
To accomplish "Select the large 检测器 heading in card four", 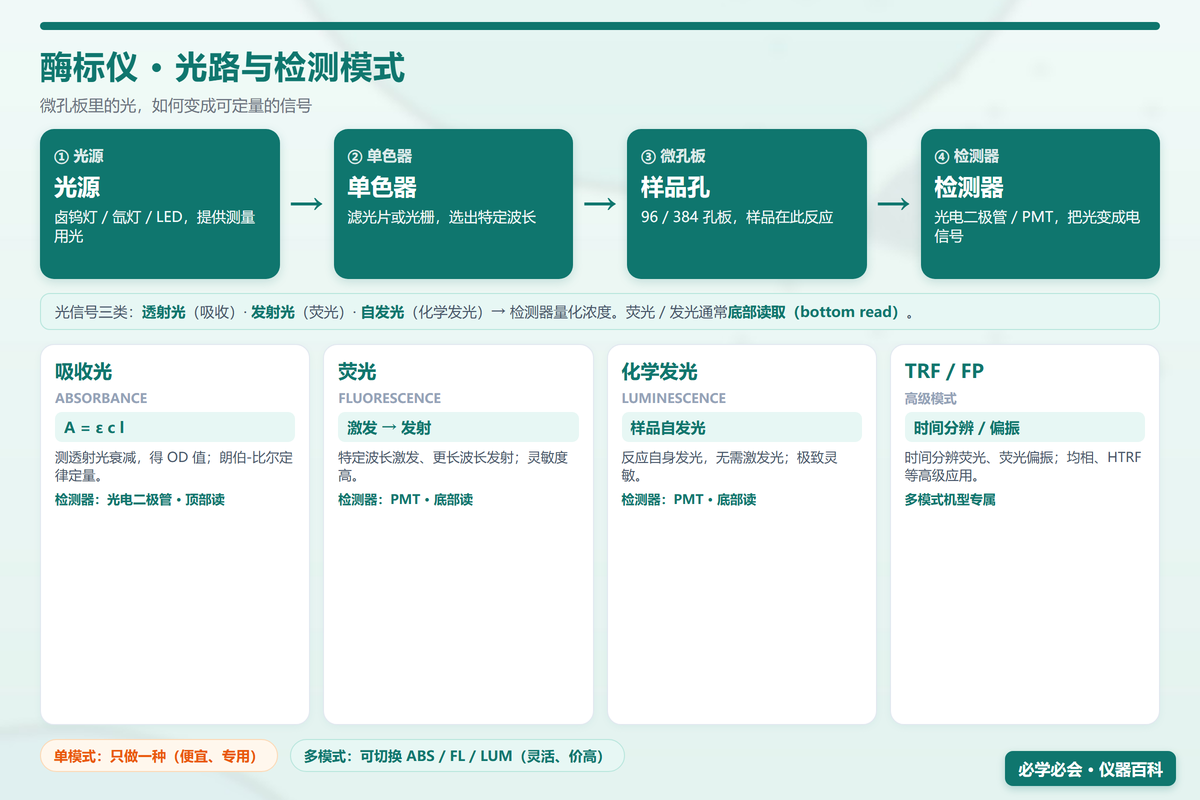I will [x=969, y=187].
